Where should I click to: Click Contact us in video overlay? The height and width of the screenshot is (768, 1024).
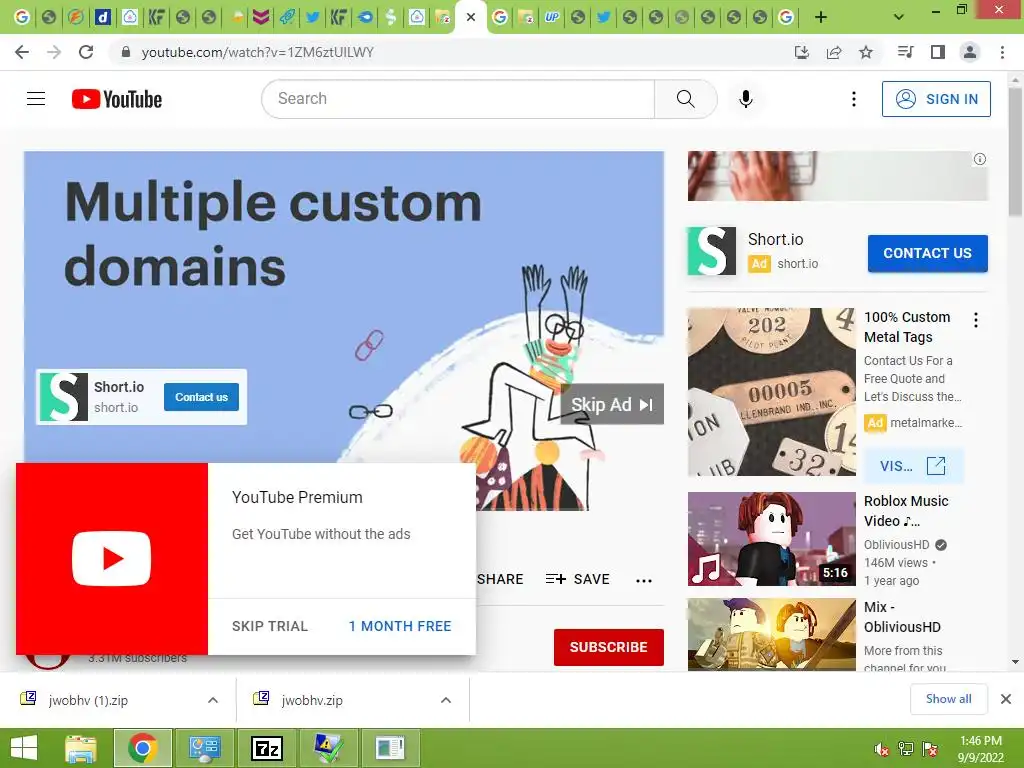201,397
